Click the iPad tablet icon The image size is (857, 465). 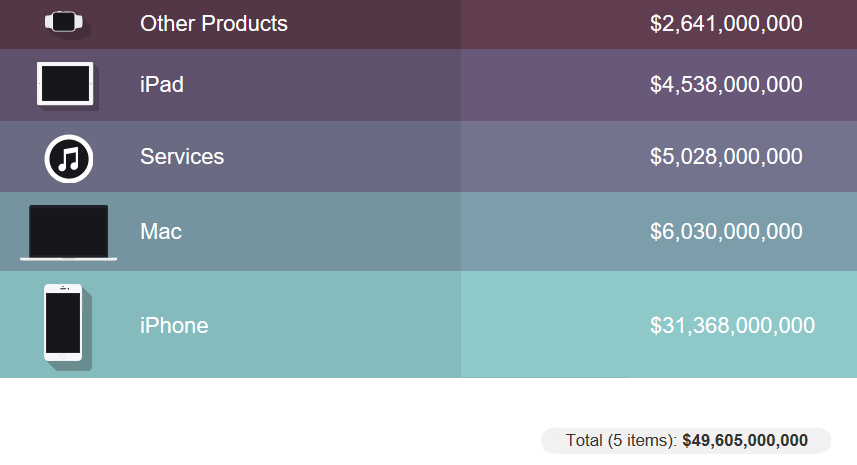click(x=65, y=84)
